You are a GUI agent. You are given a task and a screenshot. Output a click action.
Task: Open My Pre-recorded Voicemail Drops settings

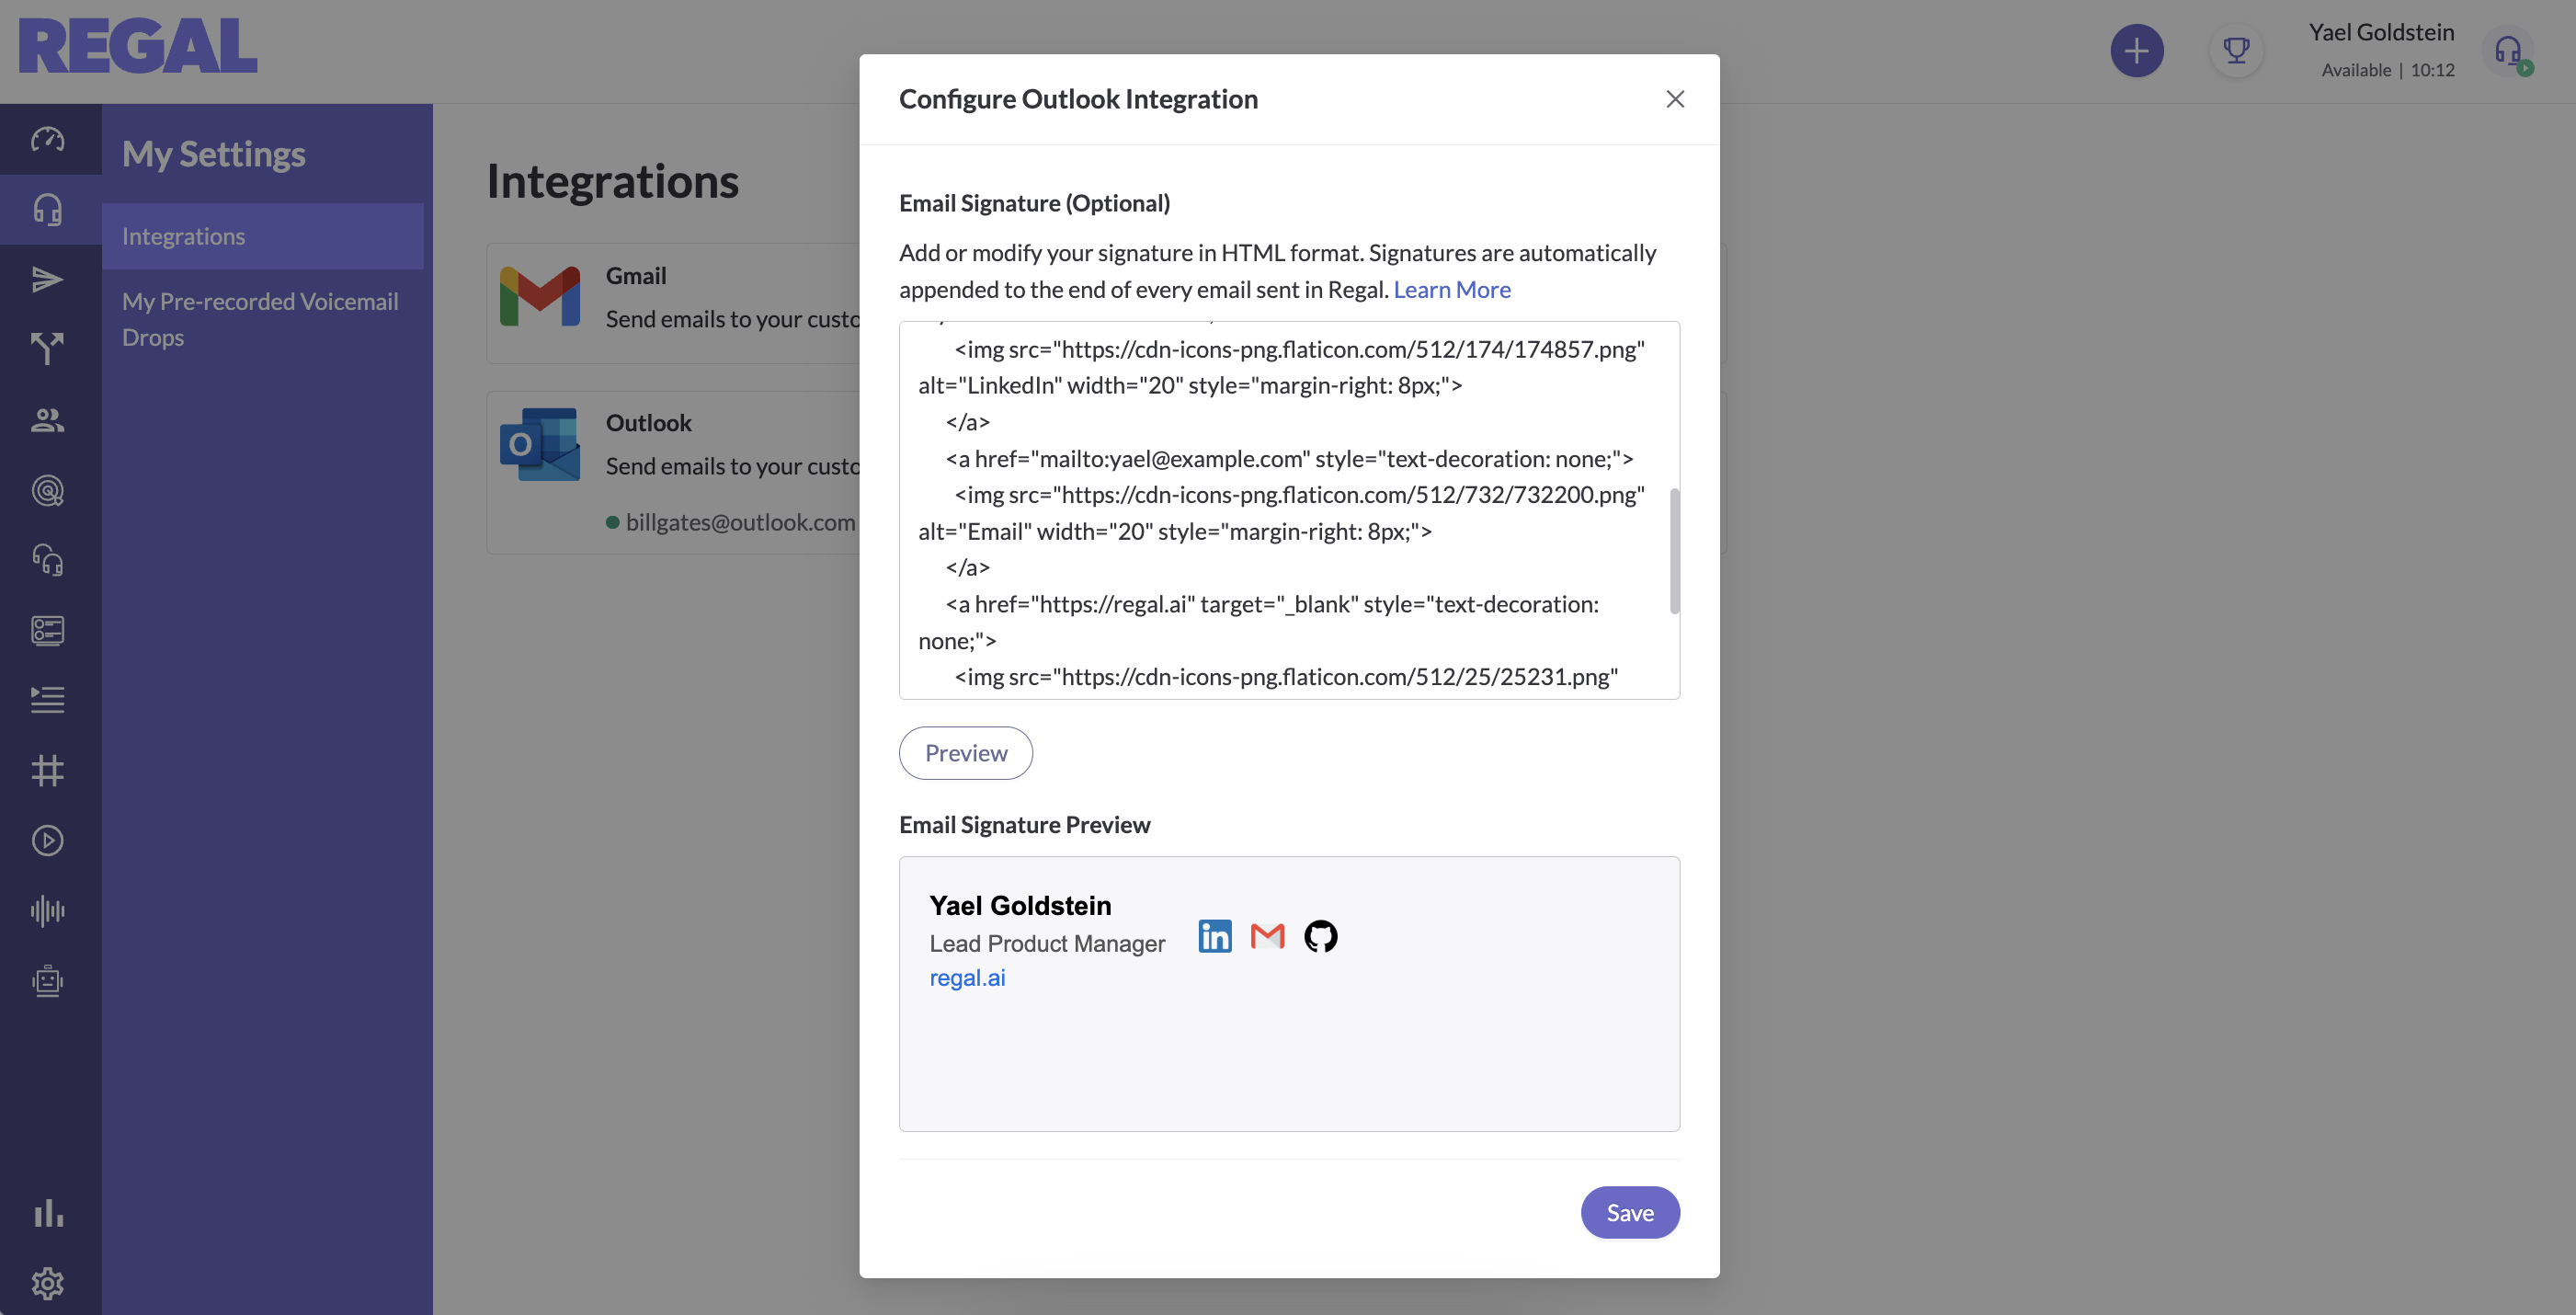[263, 319]
